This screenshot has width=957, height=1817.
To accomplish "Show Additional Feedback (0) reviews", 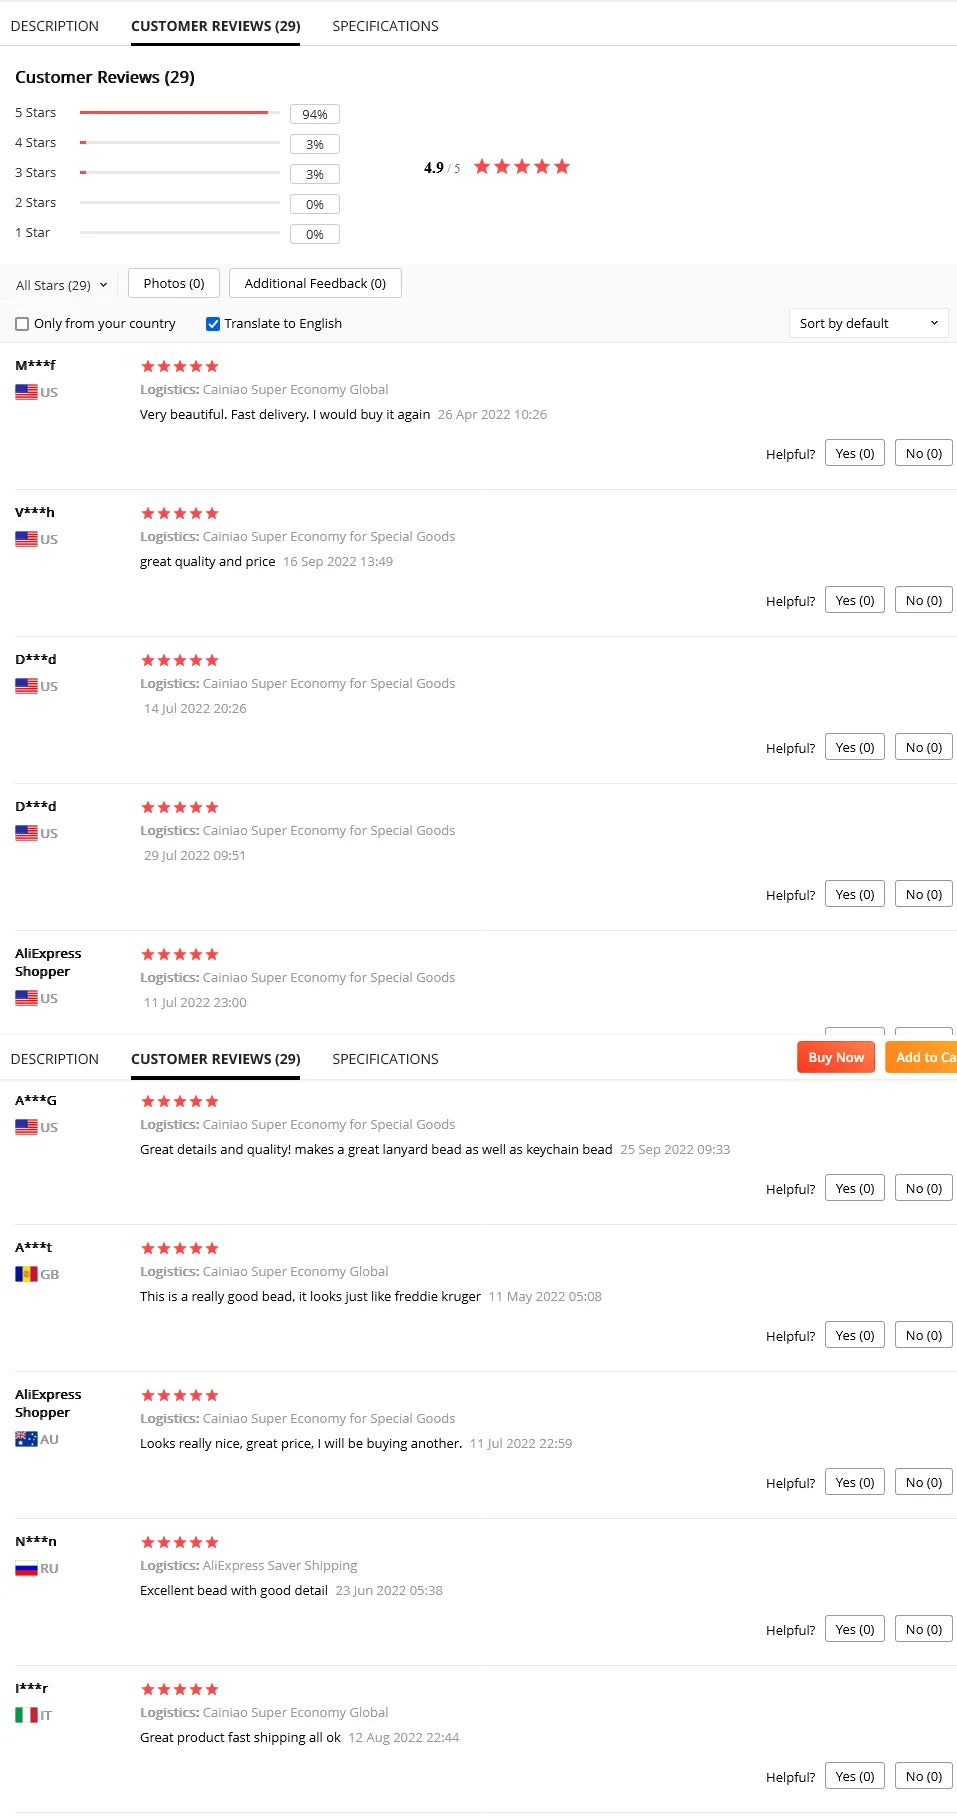I will (x=315, y=284).
